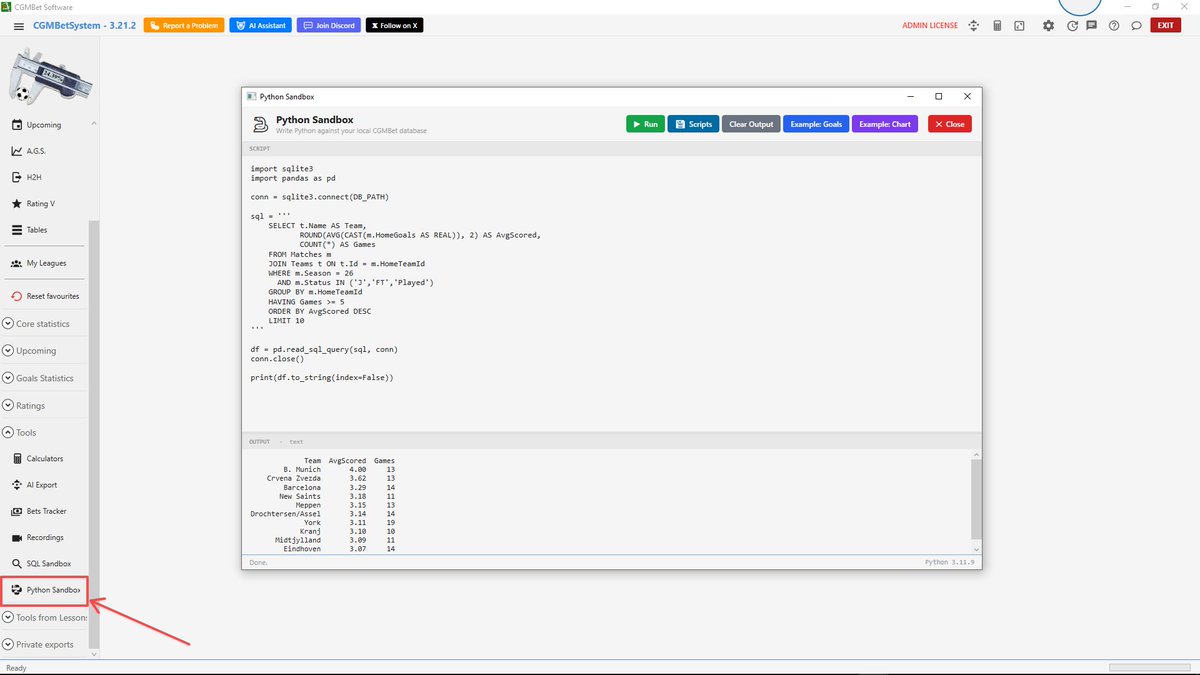1200x675 pixels.
Task: Click Clear Output button
Action: tap(751, 124)
